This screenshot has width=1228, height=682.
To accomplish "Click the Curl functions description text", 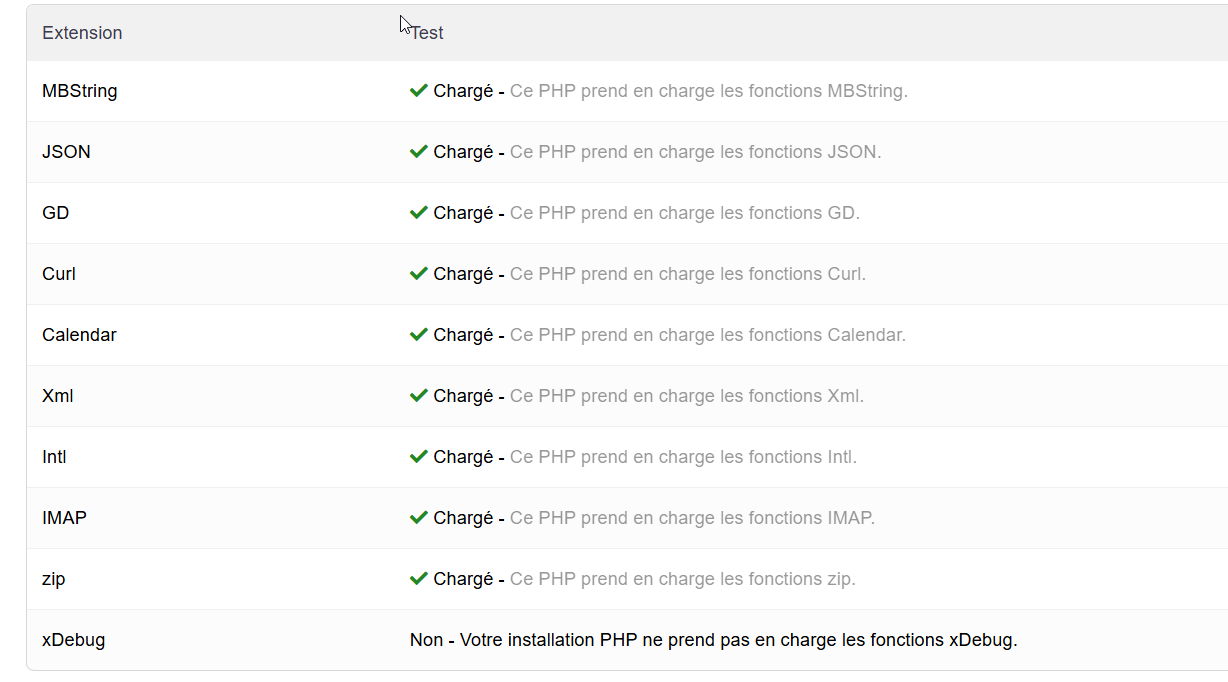I will pyautogui.click(x=688, y=274).
